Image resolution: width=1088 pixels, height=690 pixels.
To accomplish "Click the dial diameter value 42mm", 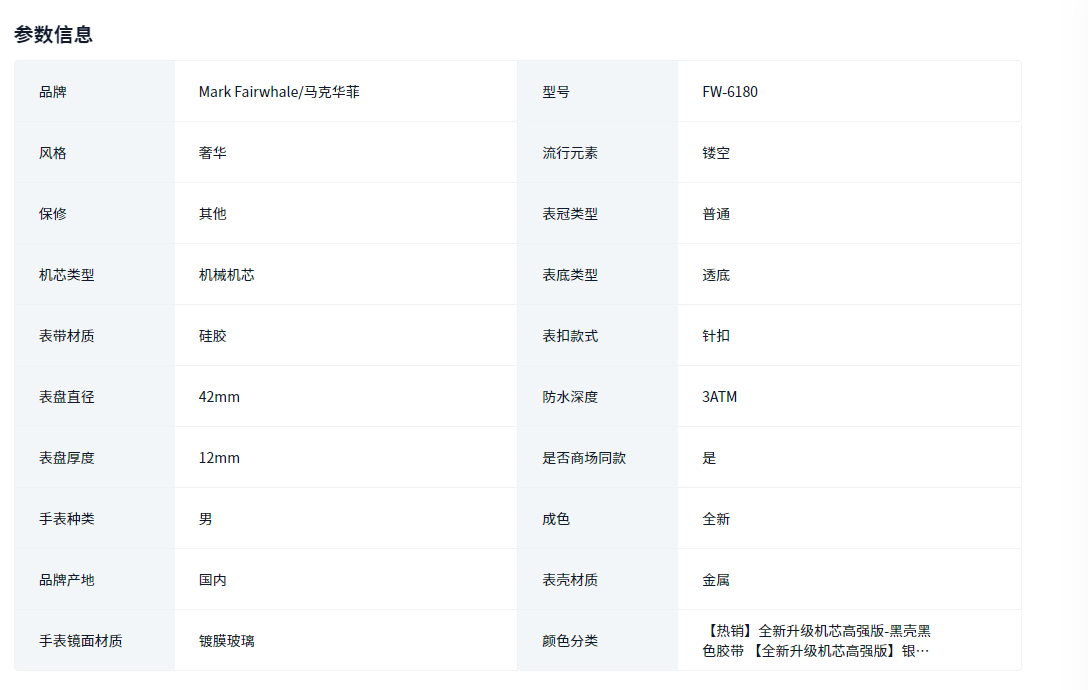I will [x=219, y=397].
